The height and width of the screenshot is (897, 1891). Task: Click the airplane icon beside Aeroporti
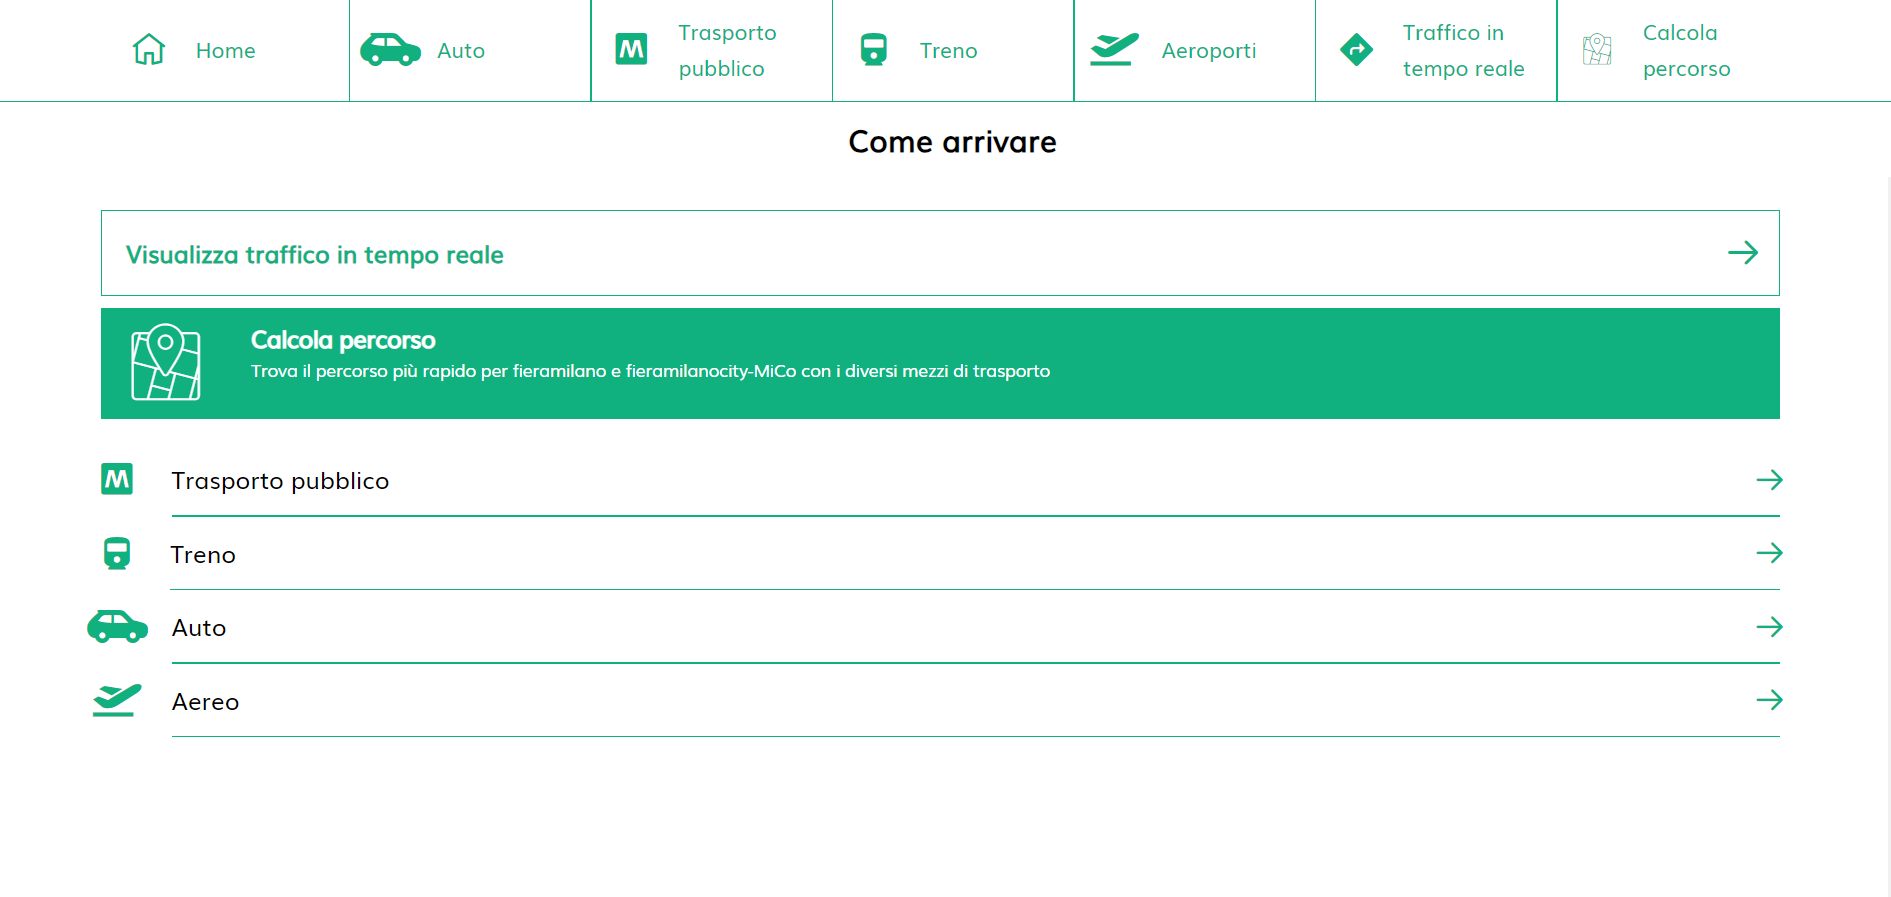(x=1114, y=49)
